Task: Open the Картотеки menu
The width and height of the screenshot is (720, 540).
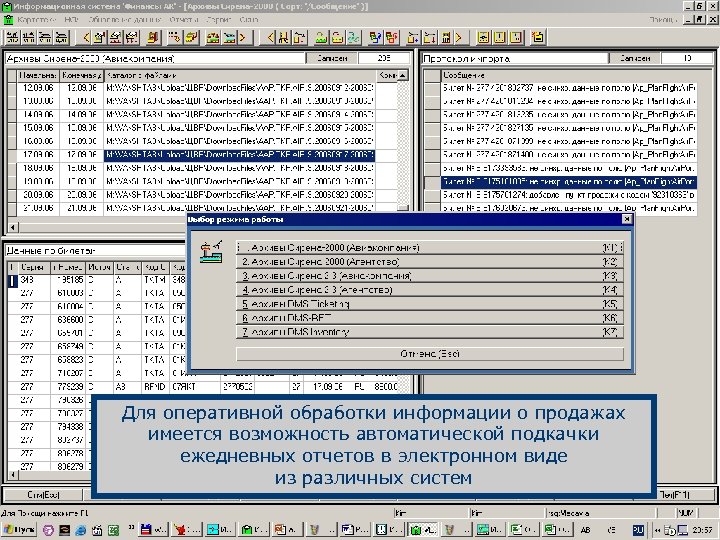Action: (x=36, y=20)
